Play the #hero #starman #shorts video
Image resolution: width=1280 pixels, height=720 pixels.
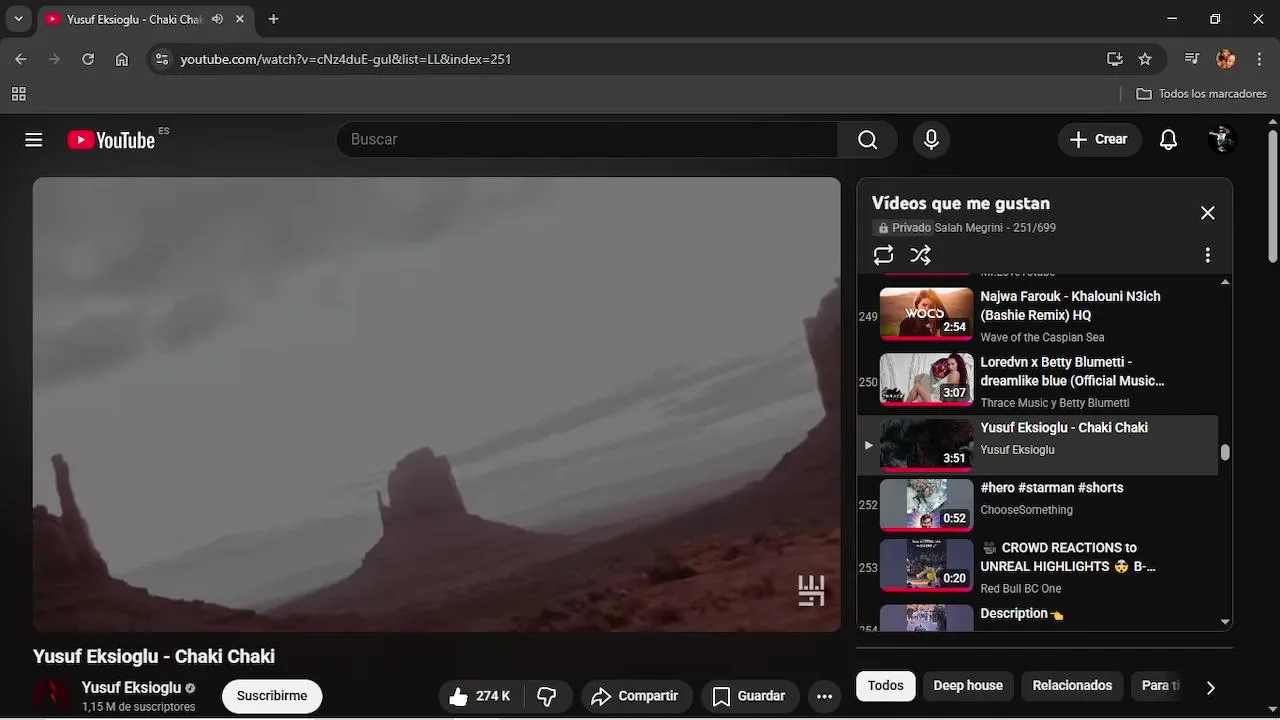(1038, 505)
